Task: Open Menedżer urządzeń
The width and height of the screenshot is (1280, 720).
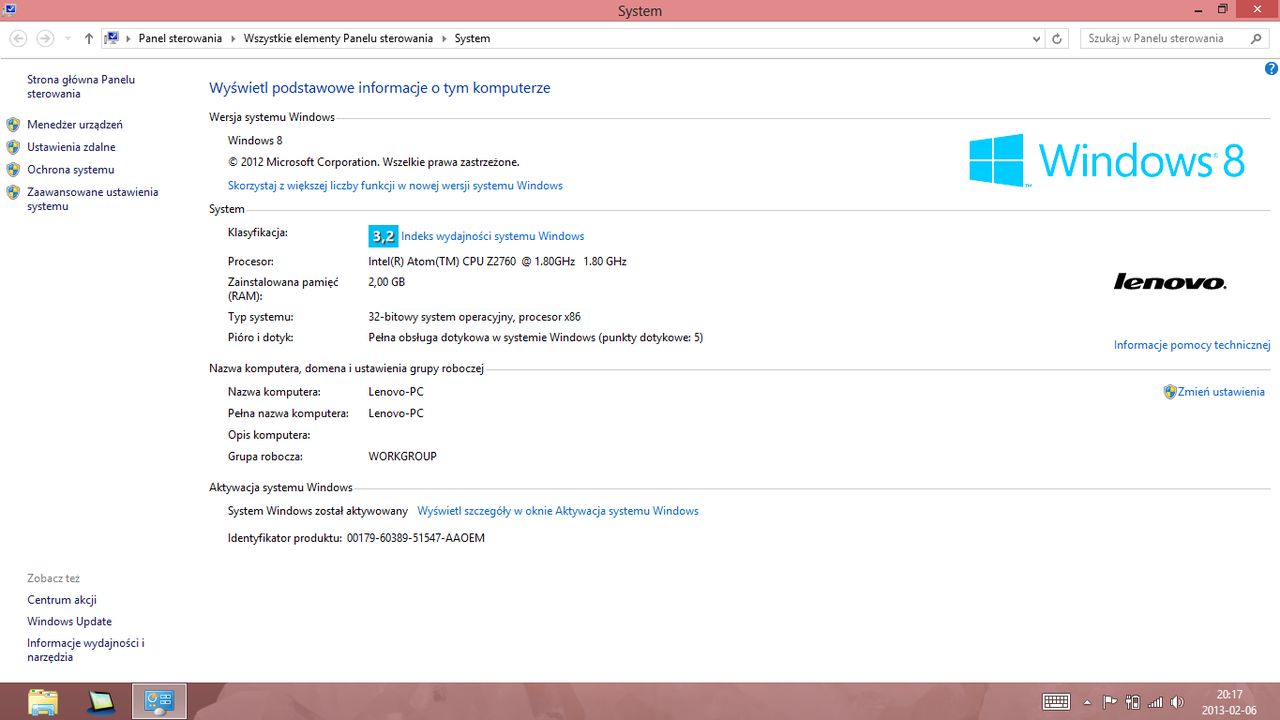Action: coord(75,125)
